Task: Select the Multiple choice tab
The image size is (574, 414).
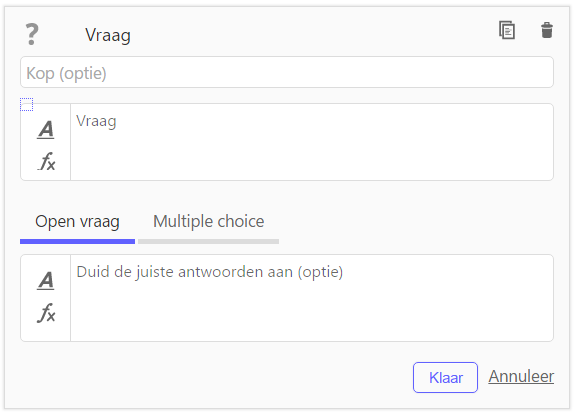Action: pos(209,221)
